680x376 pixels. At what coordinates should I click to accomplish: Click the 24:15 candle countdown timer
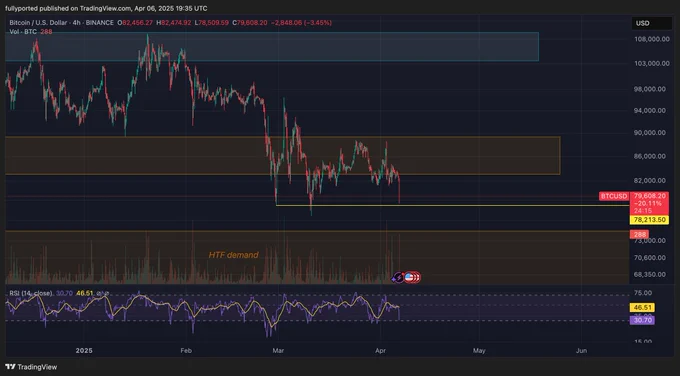[x=643, y=211]
